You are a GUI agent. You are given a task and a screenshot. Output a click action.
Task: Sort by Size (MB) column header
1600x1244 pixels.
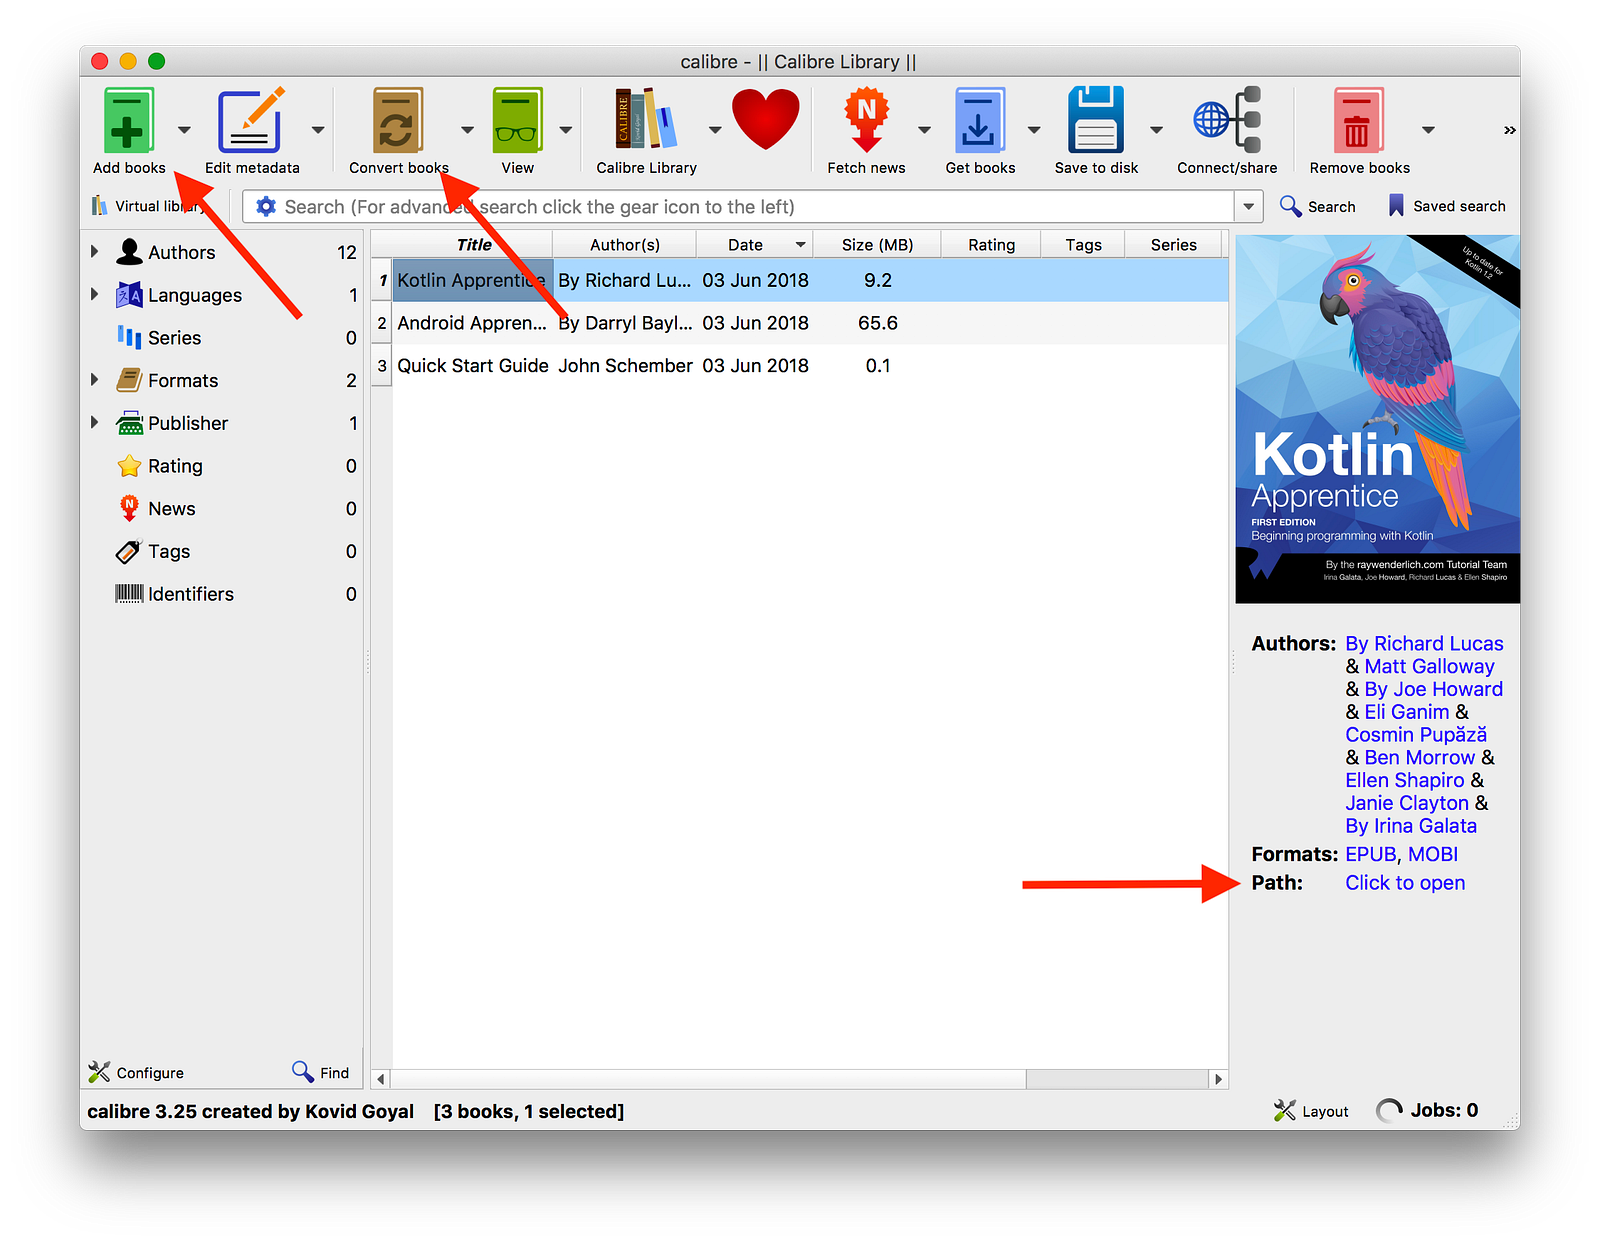coord(877,245)
